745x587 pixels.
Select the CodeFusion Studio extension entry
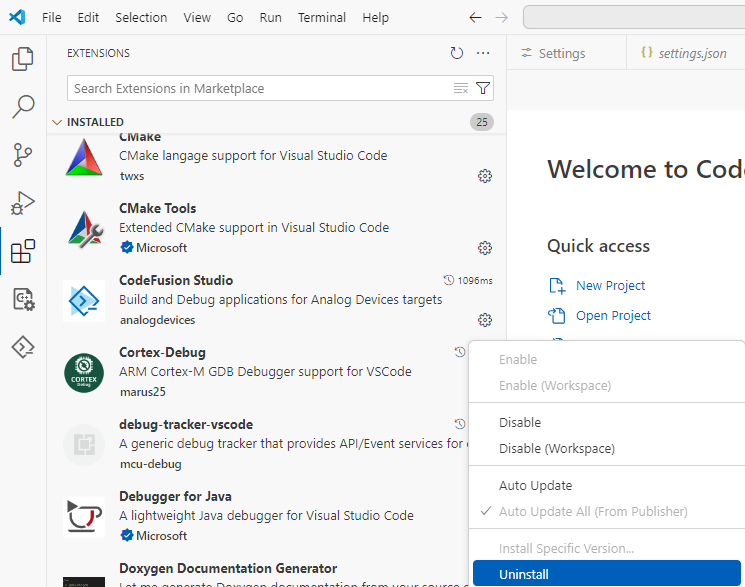point(277,300)
